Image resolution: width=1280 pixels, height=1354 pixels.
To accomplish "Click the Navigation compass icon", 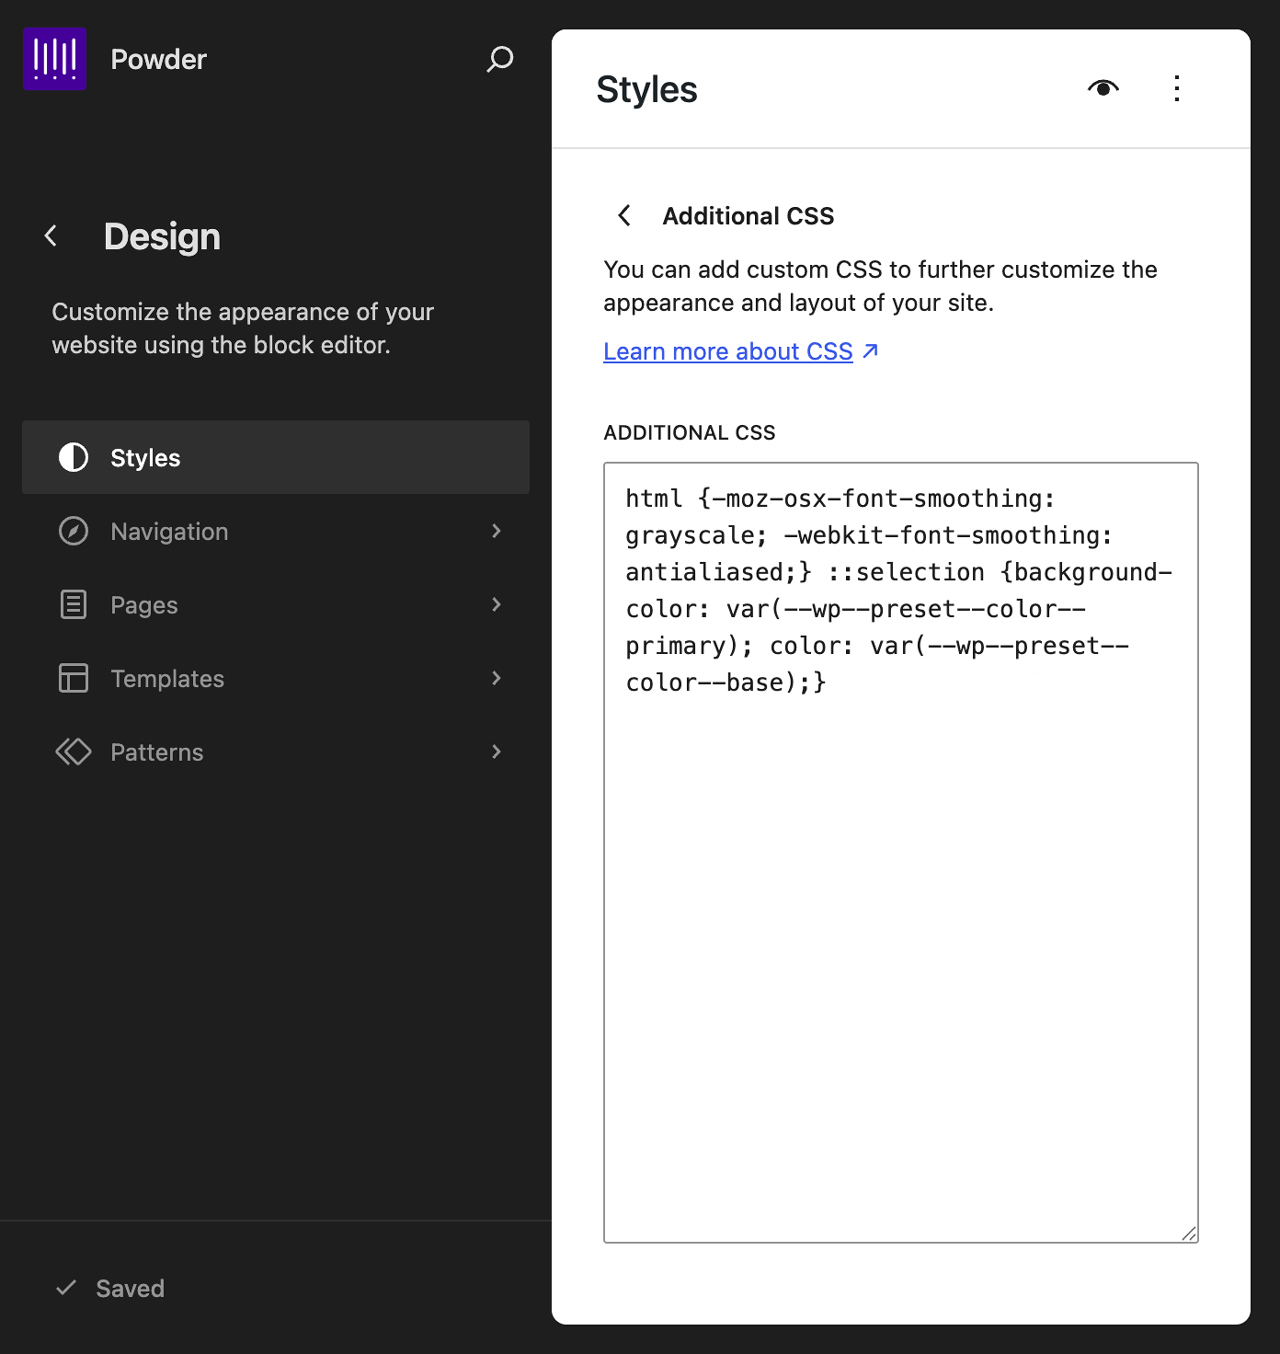I will 73,531.
